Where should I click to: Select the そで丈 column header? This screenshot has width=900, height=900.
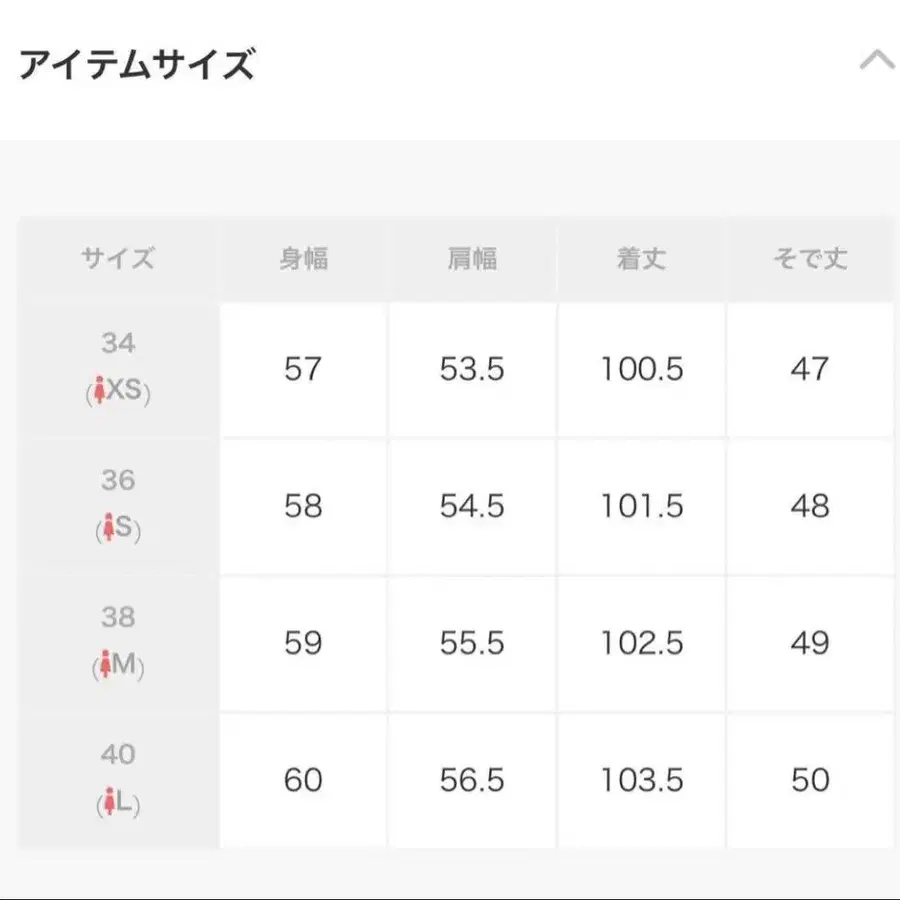coord(809,259)
